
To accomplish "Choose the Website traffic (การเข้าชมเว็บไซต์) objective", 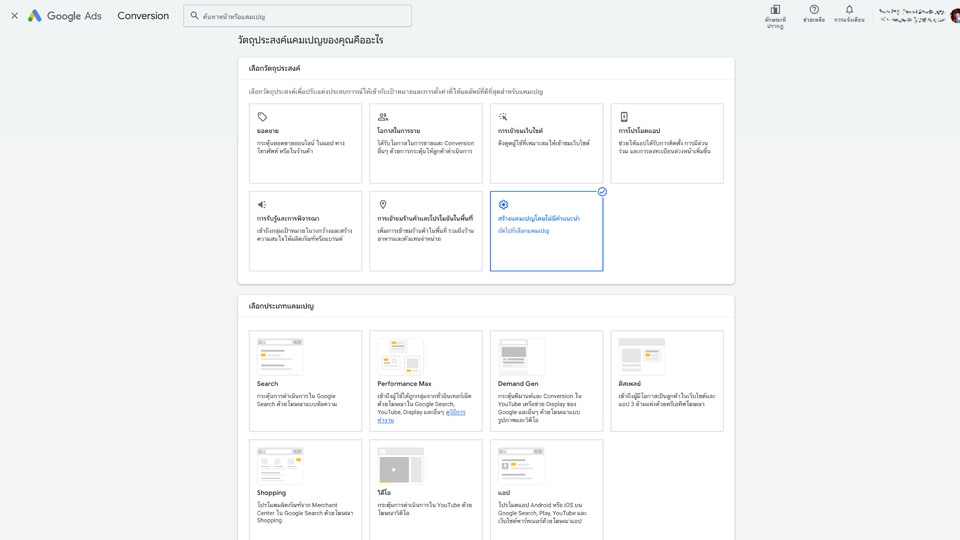I will pos(546,143).
